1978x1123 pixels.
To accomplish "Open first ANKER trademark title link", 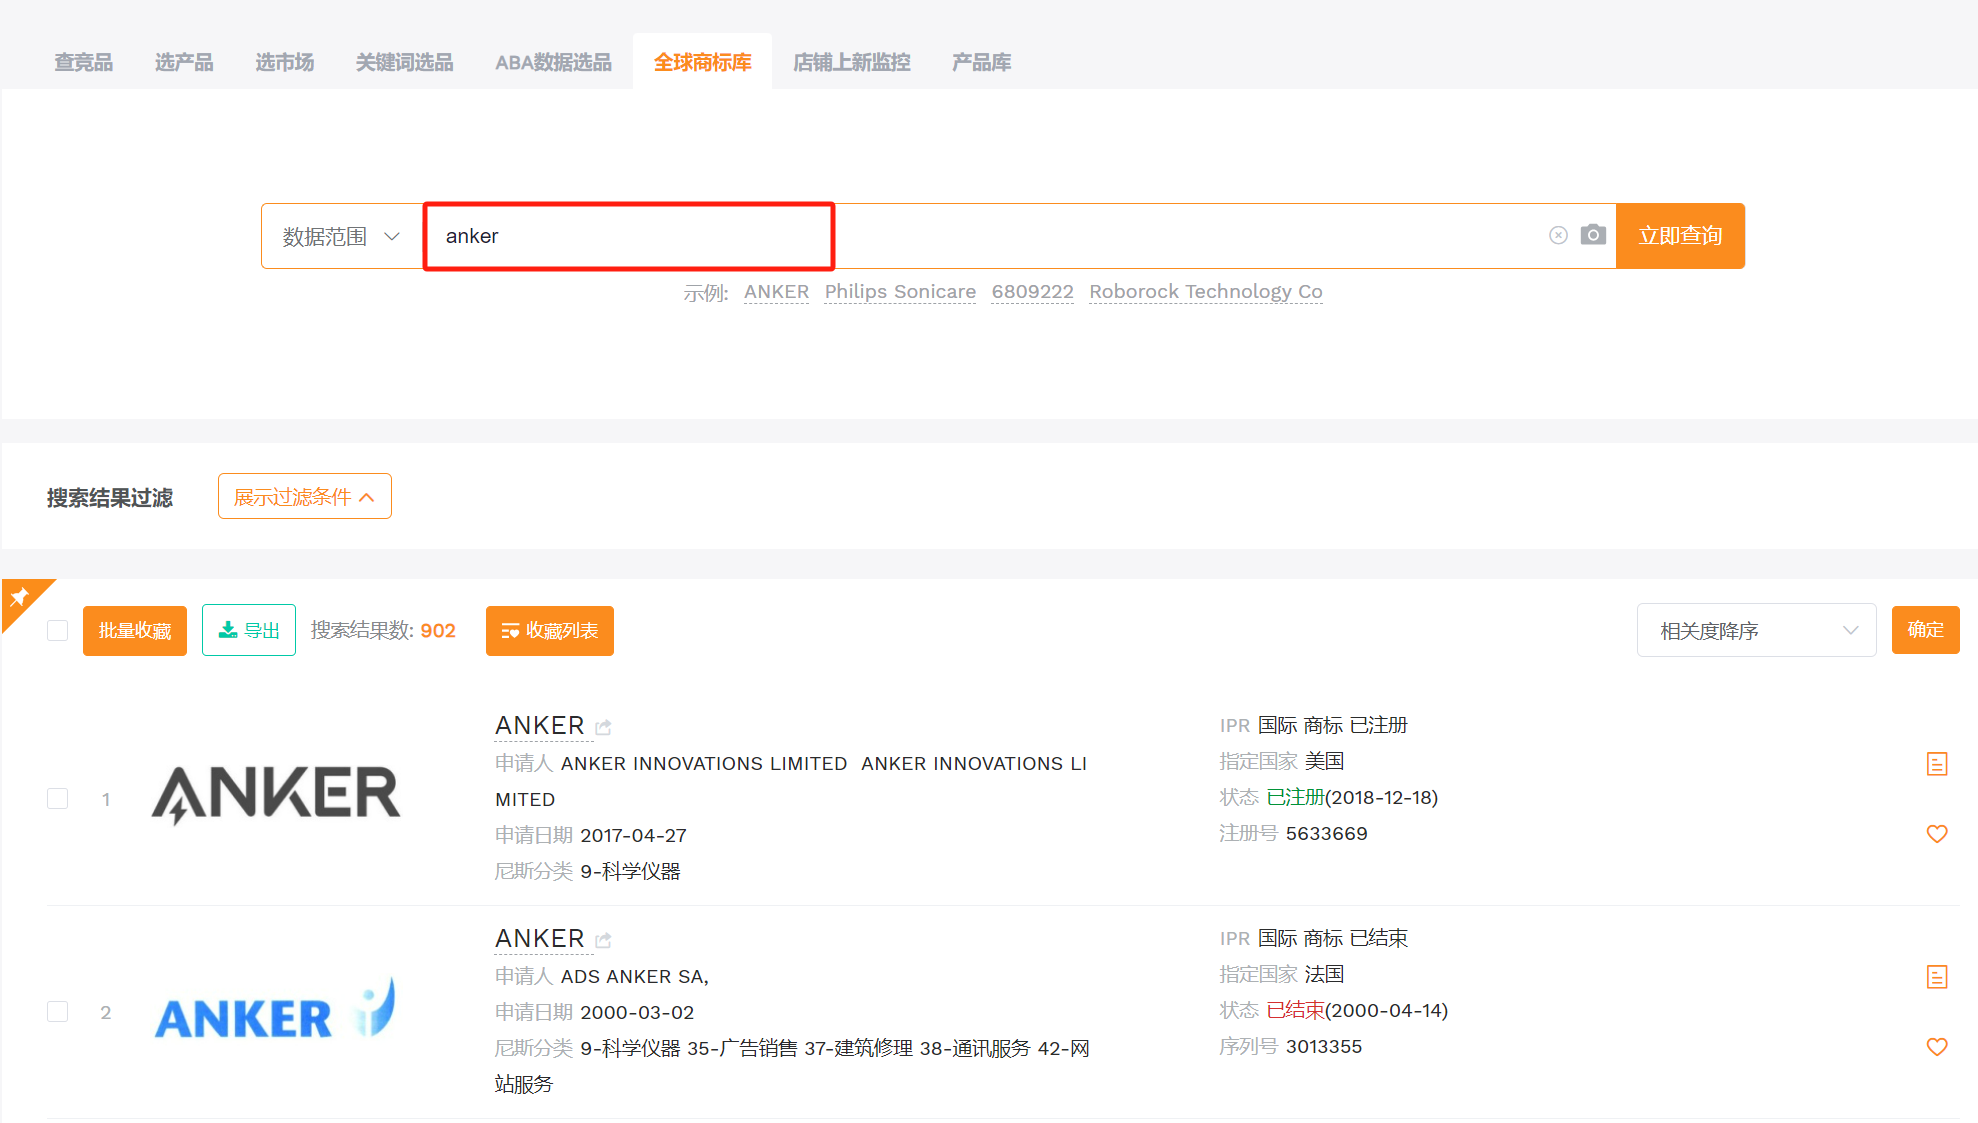I will click(x=540, y=725).
